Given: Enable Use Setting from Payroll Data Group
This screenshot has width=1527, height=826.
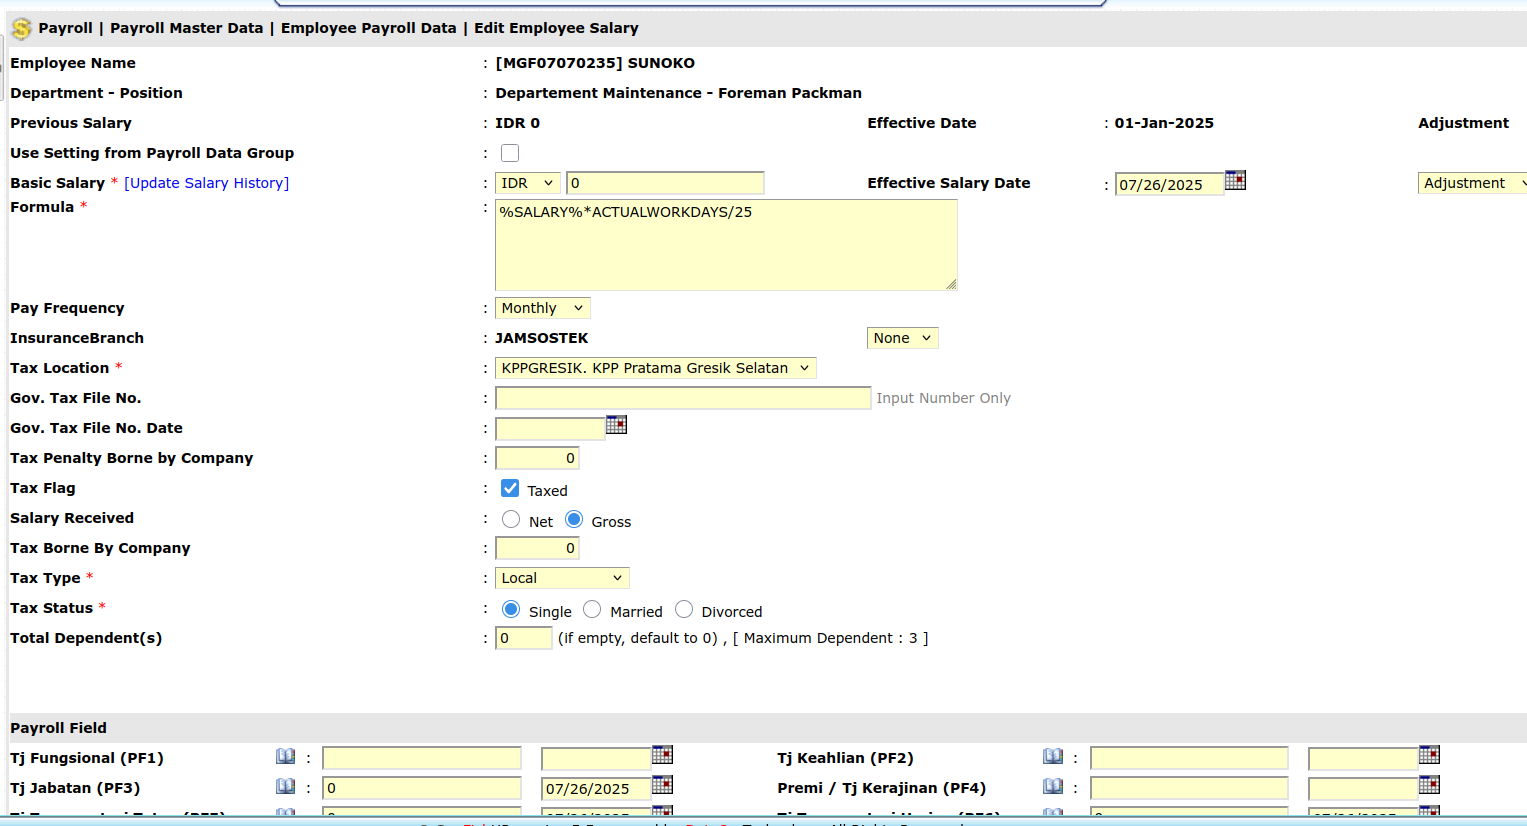Looking at the screenshot, I should (510, 153).
